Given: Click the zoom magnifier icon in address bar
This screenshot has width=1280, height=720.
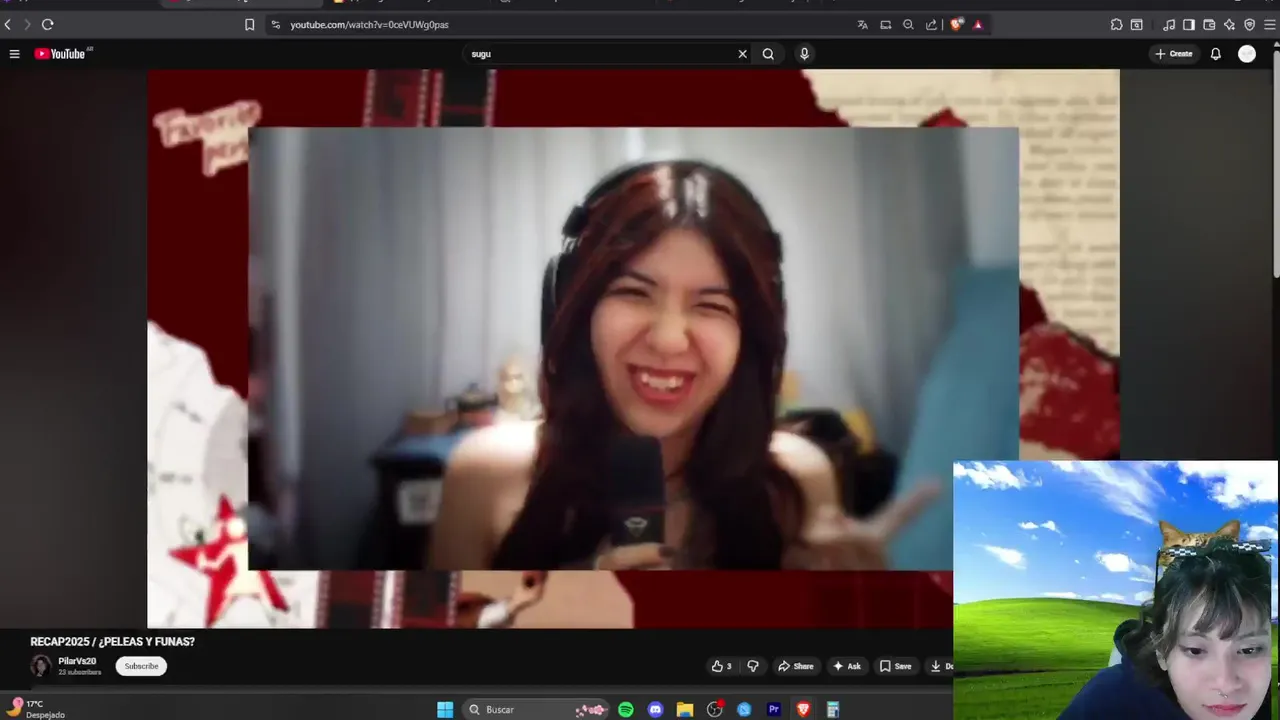Looking at the screenshot, I should point(909,24).
